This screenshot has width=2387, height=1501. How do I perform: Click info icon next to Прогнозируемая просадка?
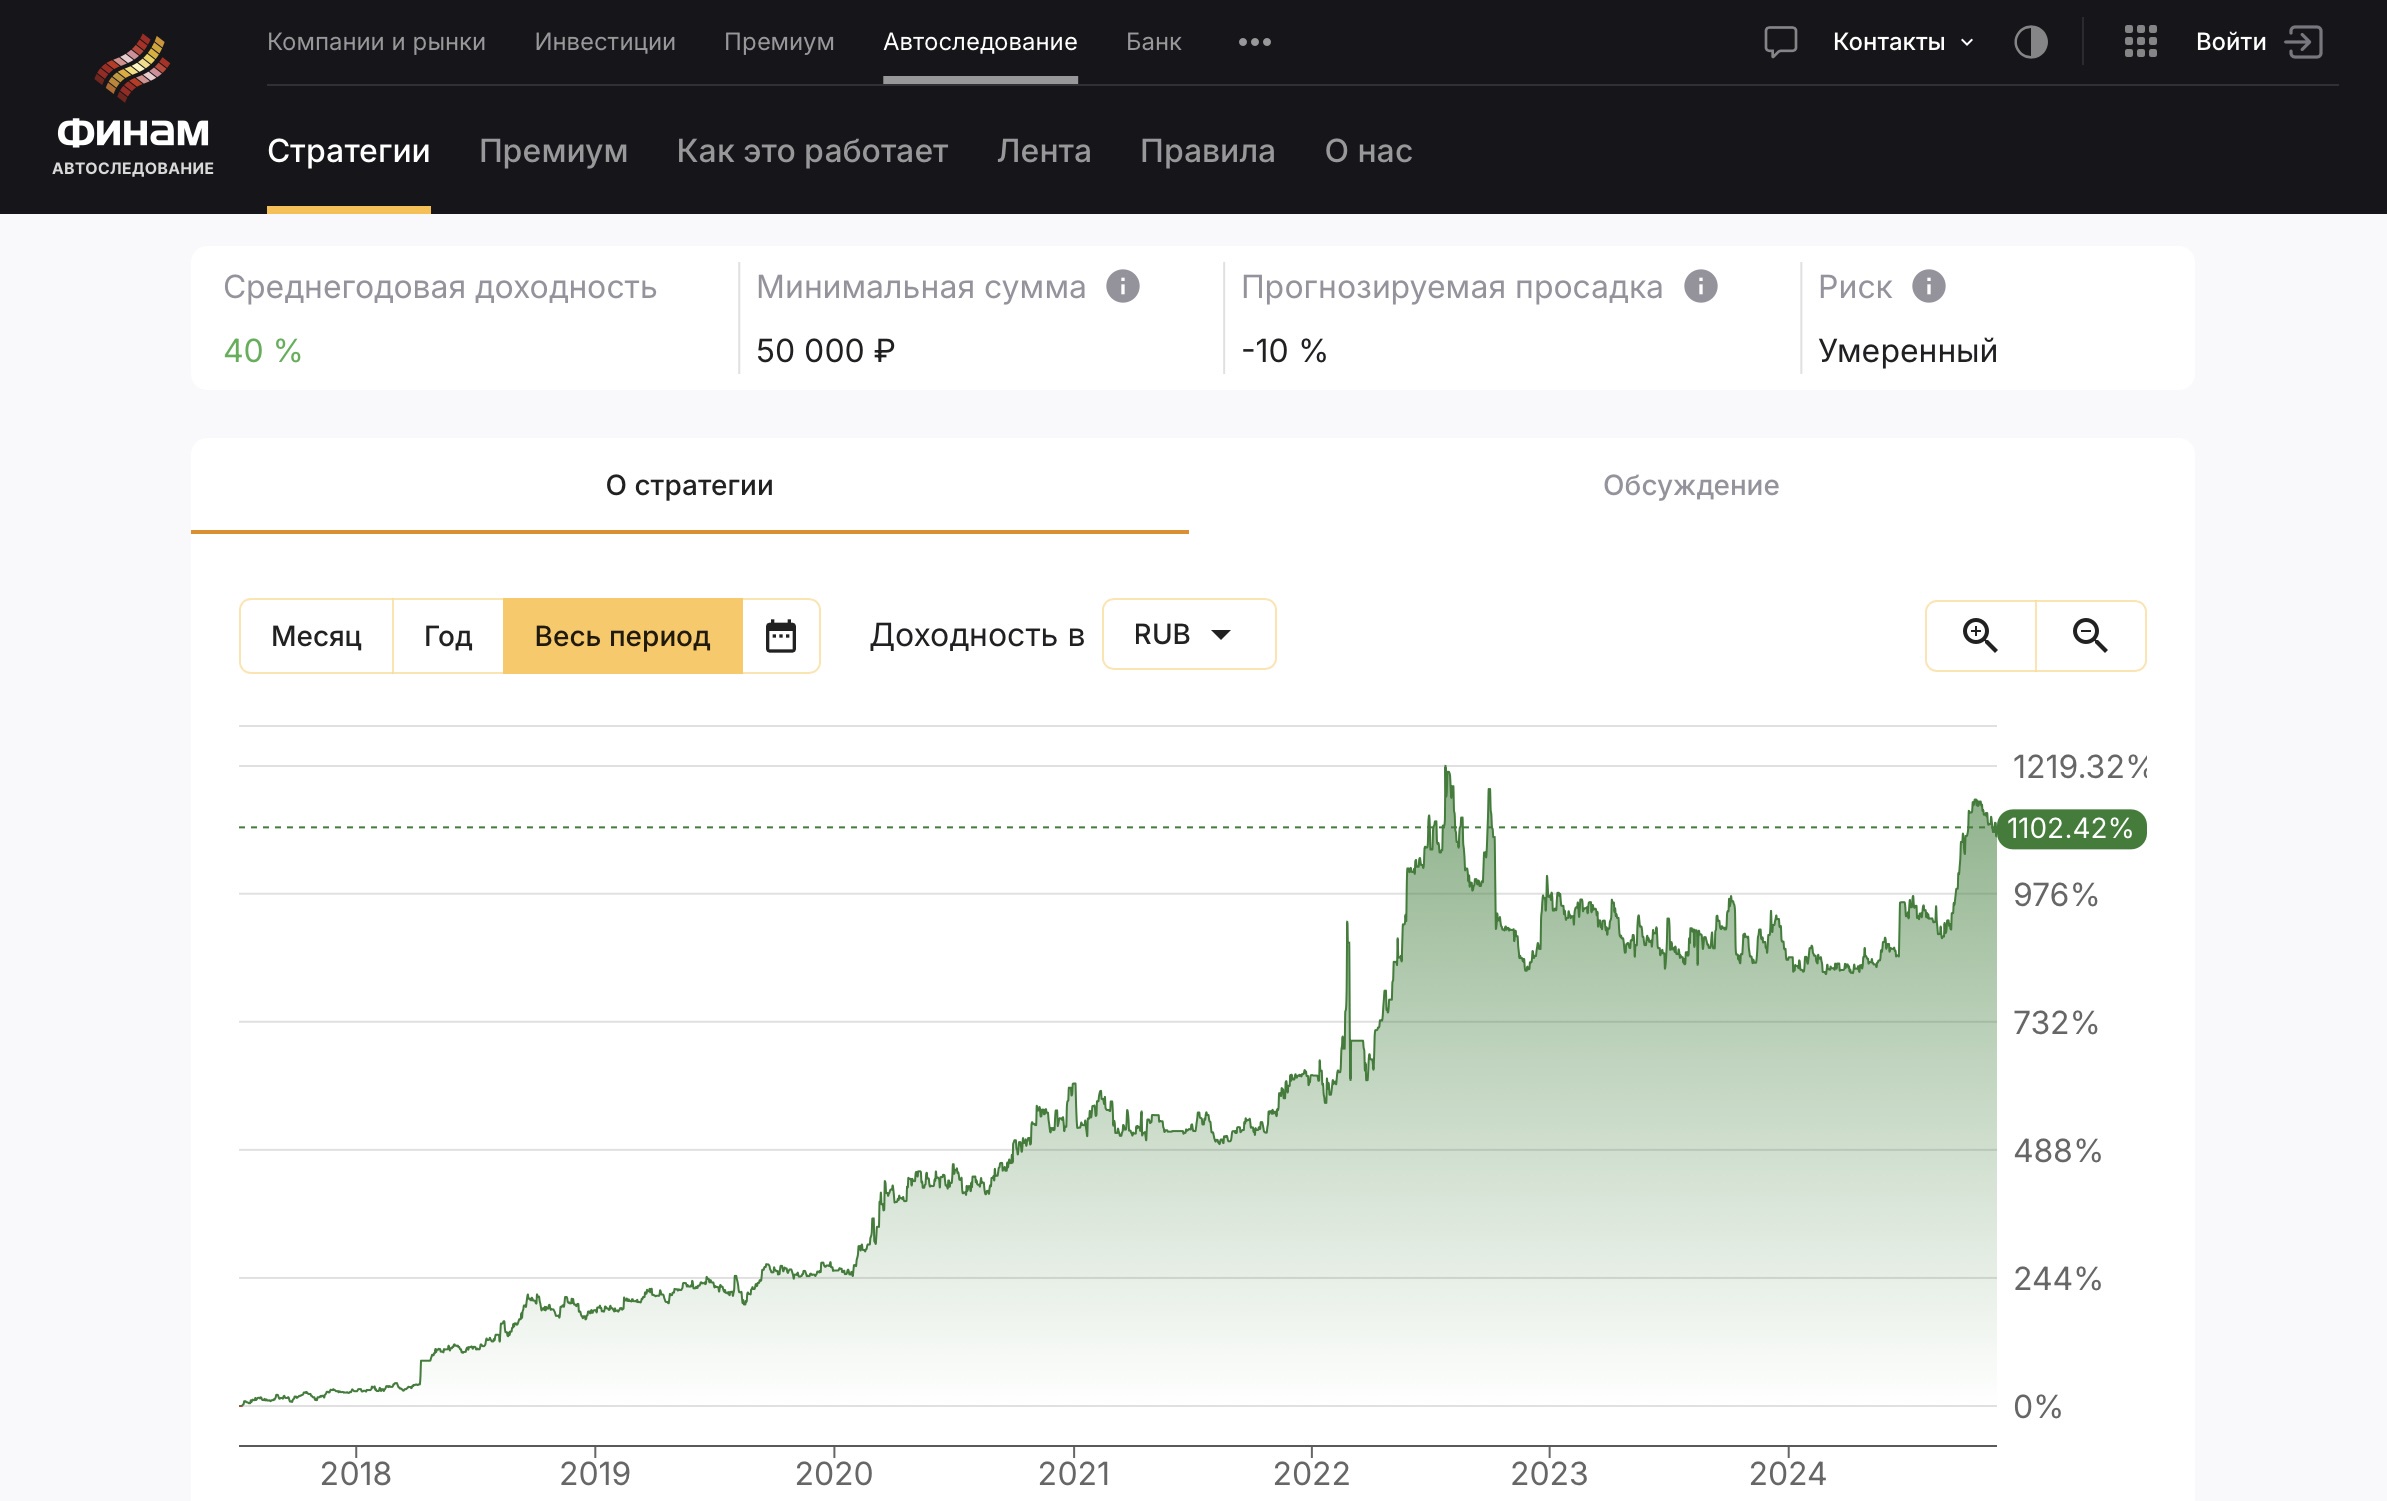click(1700, 287)
